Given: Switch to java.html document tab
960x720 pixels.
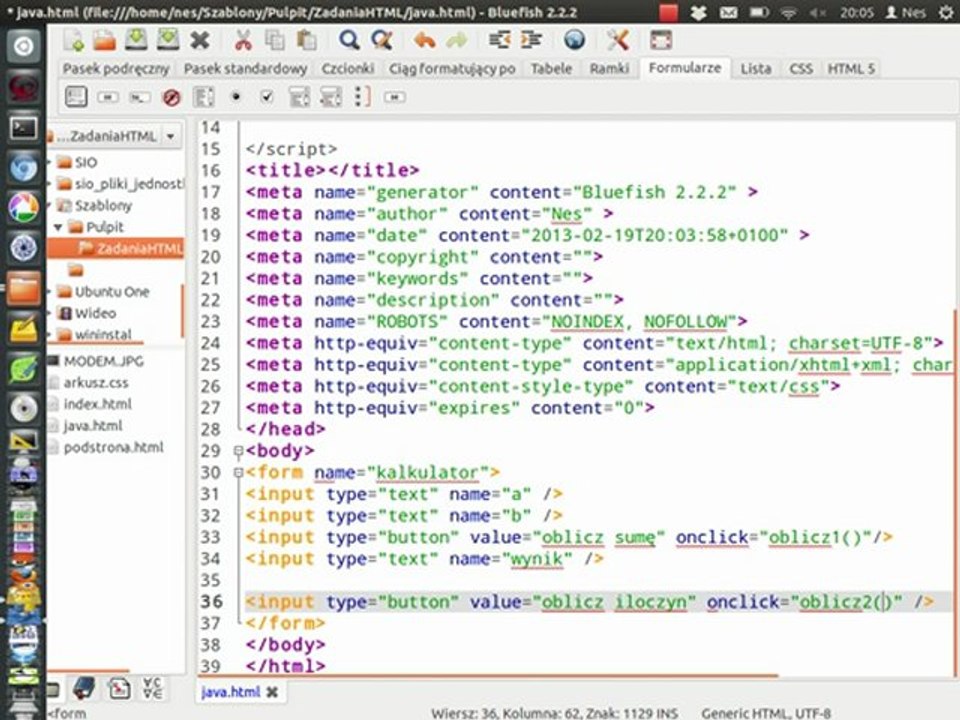Looking at the screenshot, I should pos(231,692).
